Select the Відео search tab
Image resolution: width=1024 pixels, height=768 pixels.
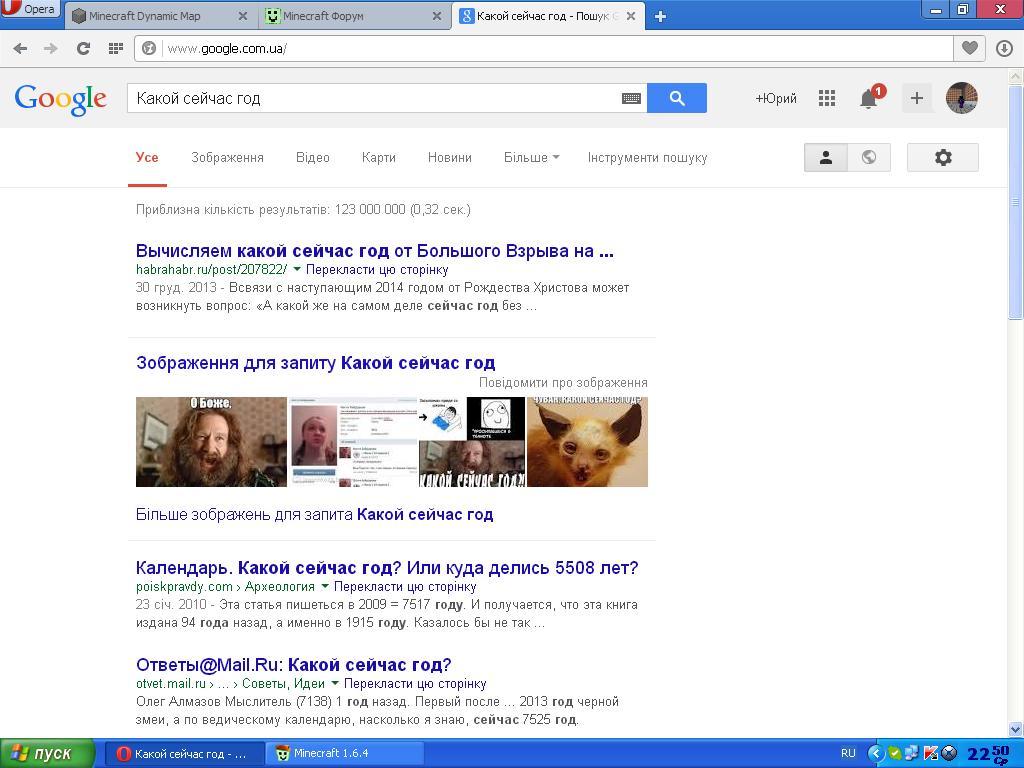click(x=312, y=157)
